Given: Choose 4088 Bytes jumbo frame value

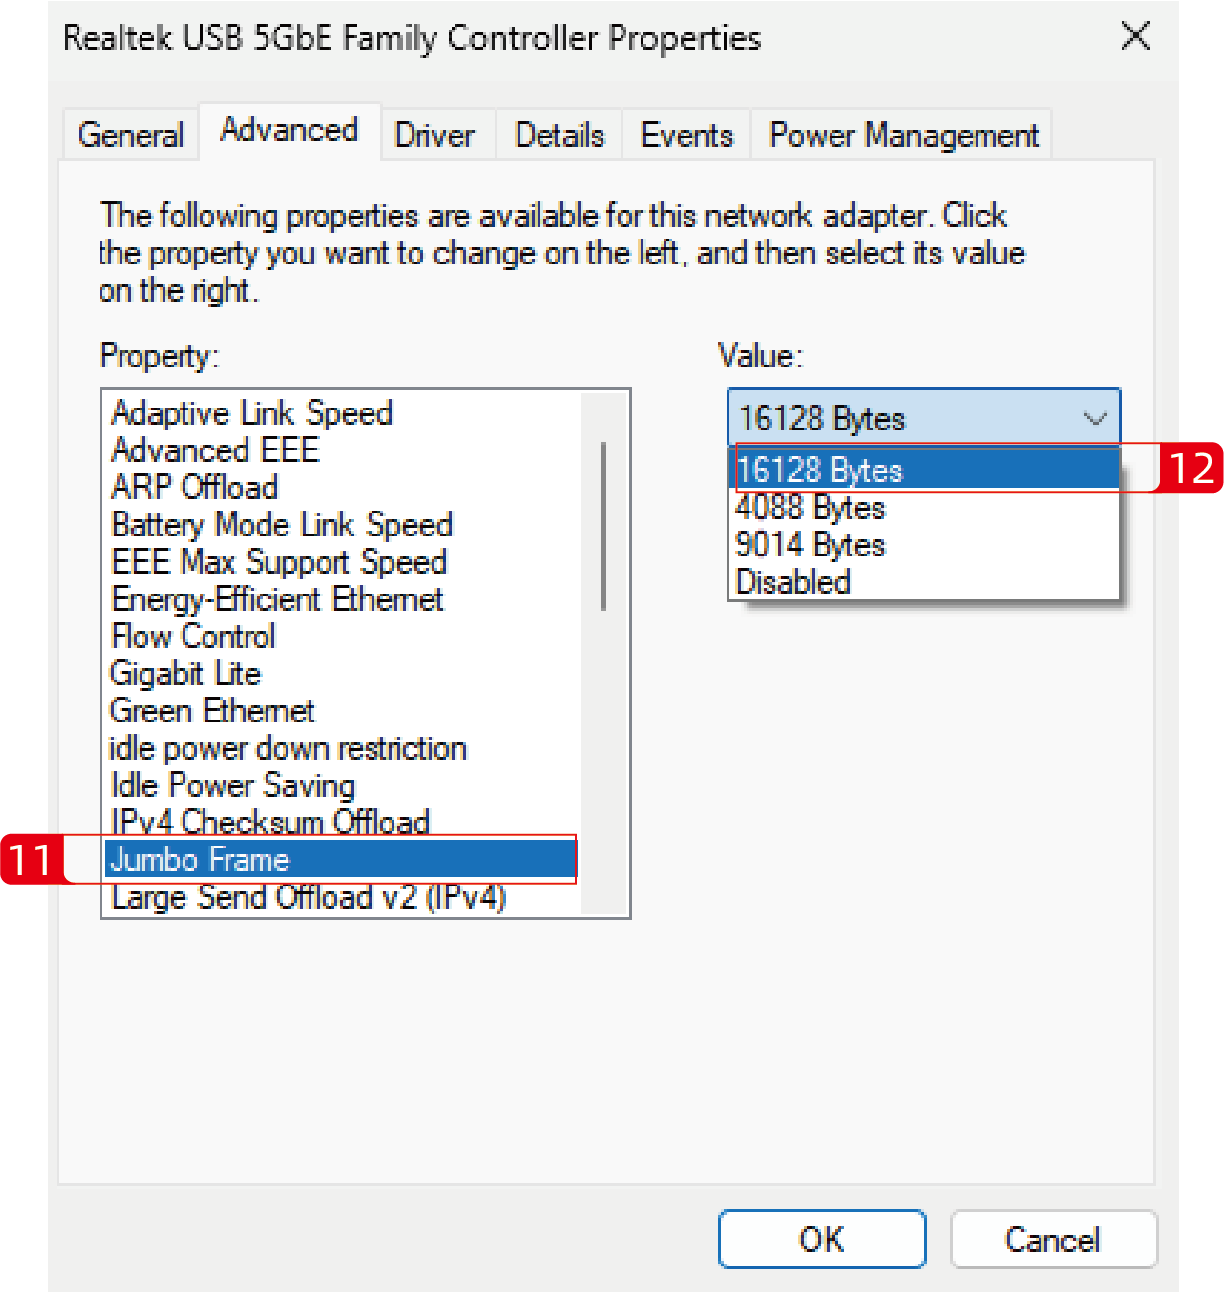Looking at the screenshot, I should (x=811, y=508).
